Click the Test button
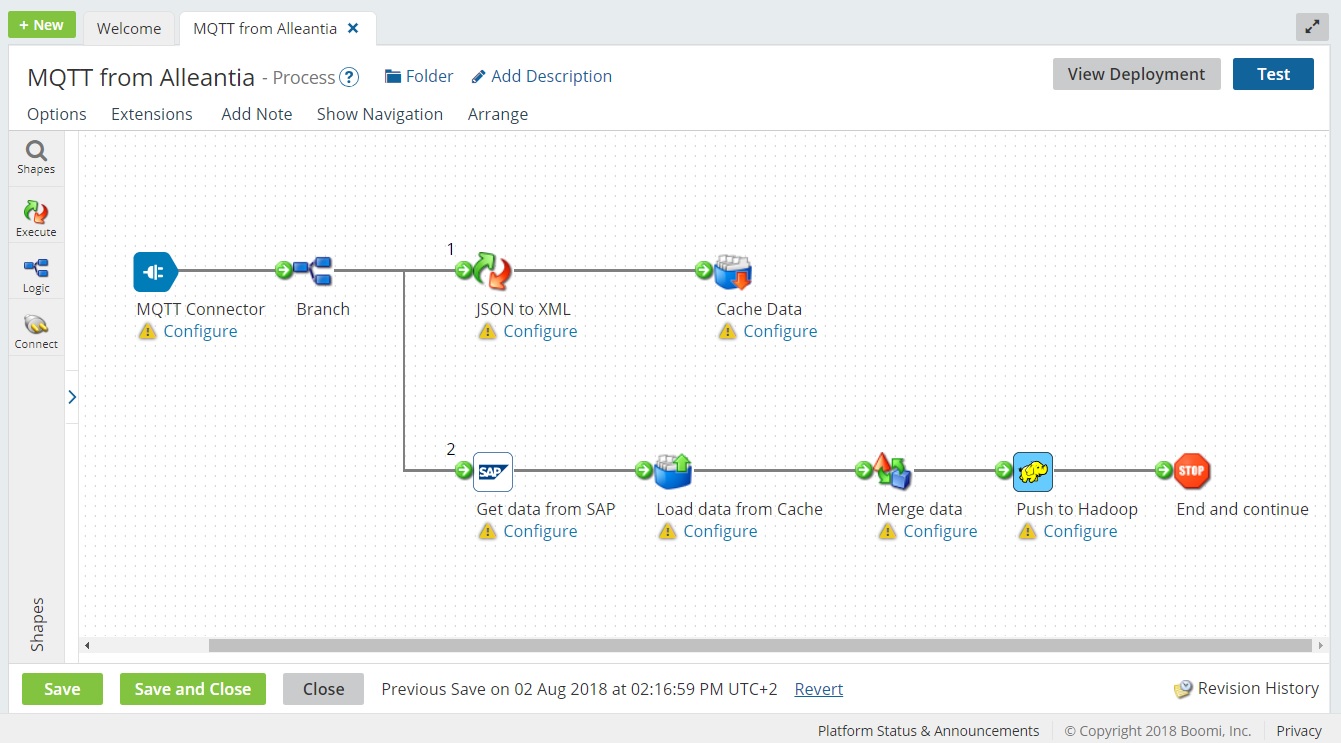The image size is (1341, 743). click(x=1273, y=74)
